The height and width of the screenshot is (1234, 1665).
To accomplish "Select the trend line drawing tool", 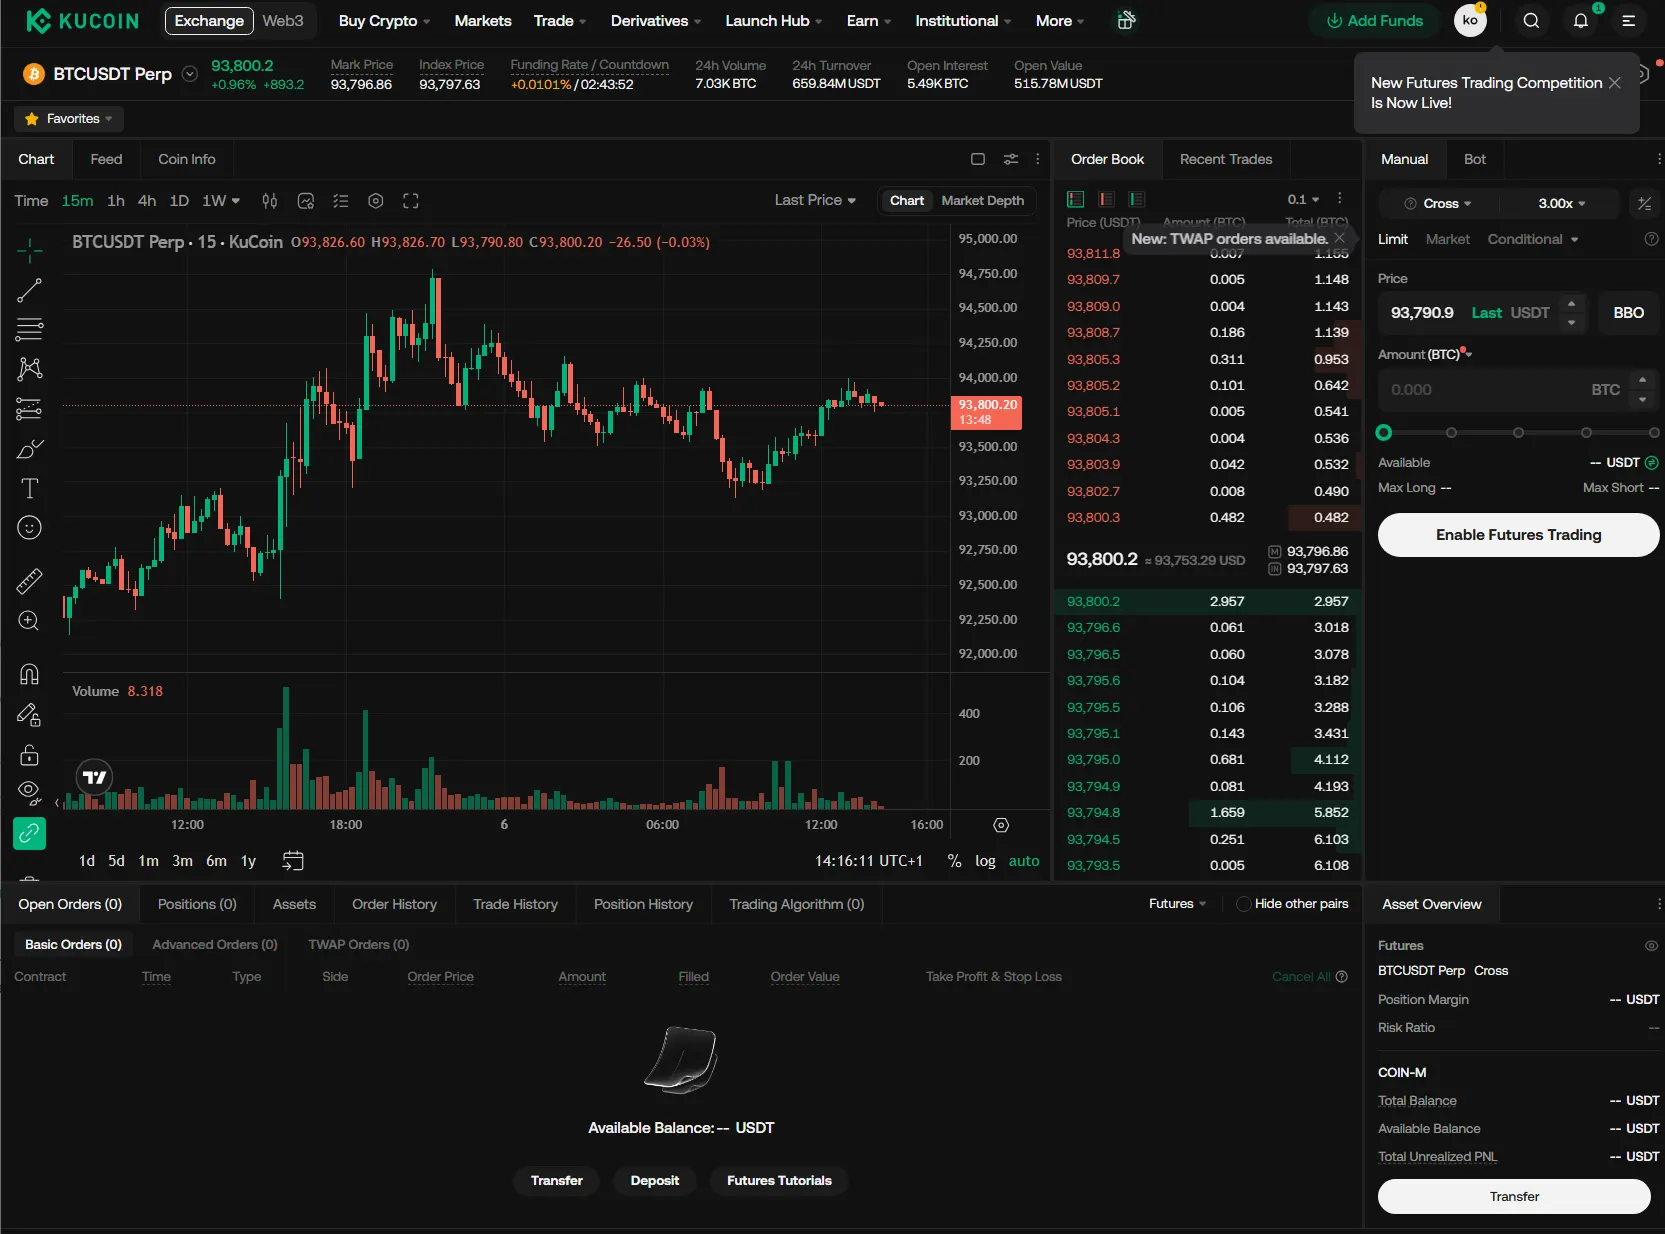I will pos(30,290).
